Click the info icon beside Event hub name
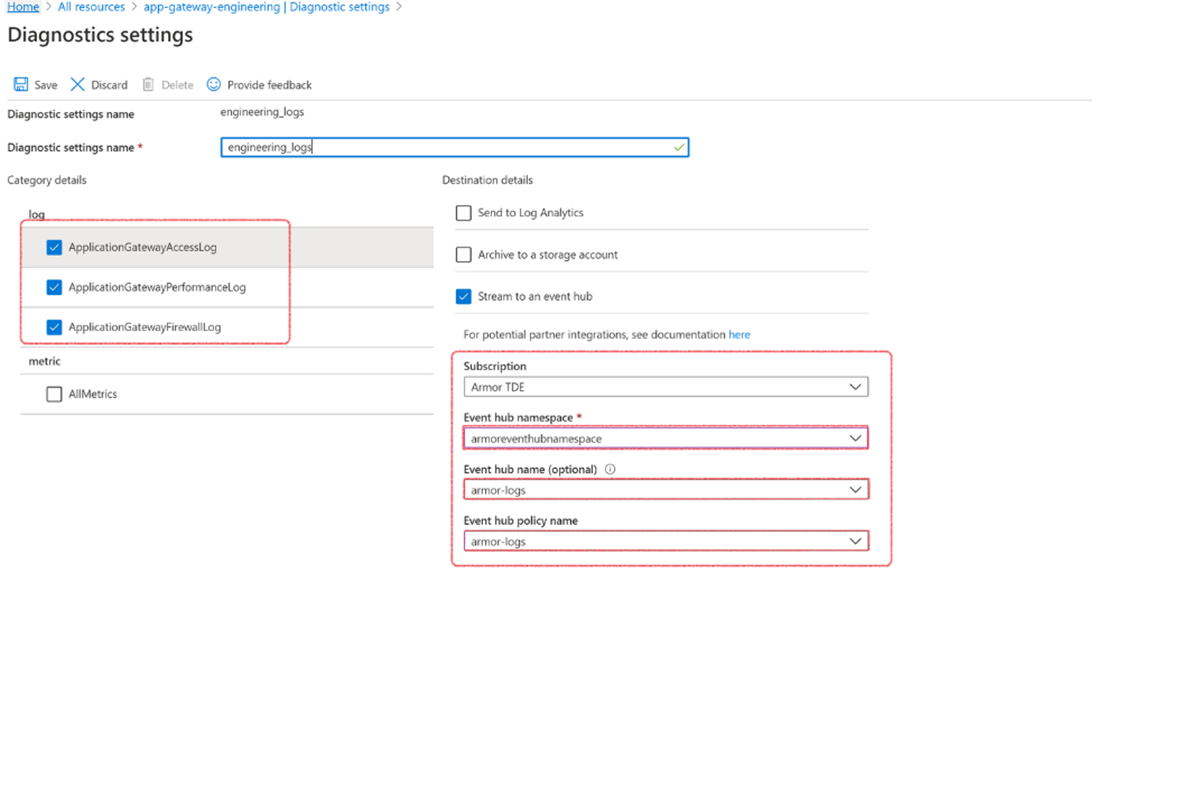This screenshot has height=785, width=1200. (x=610, y=469)
